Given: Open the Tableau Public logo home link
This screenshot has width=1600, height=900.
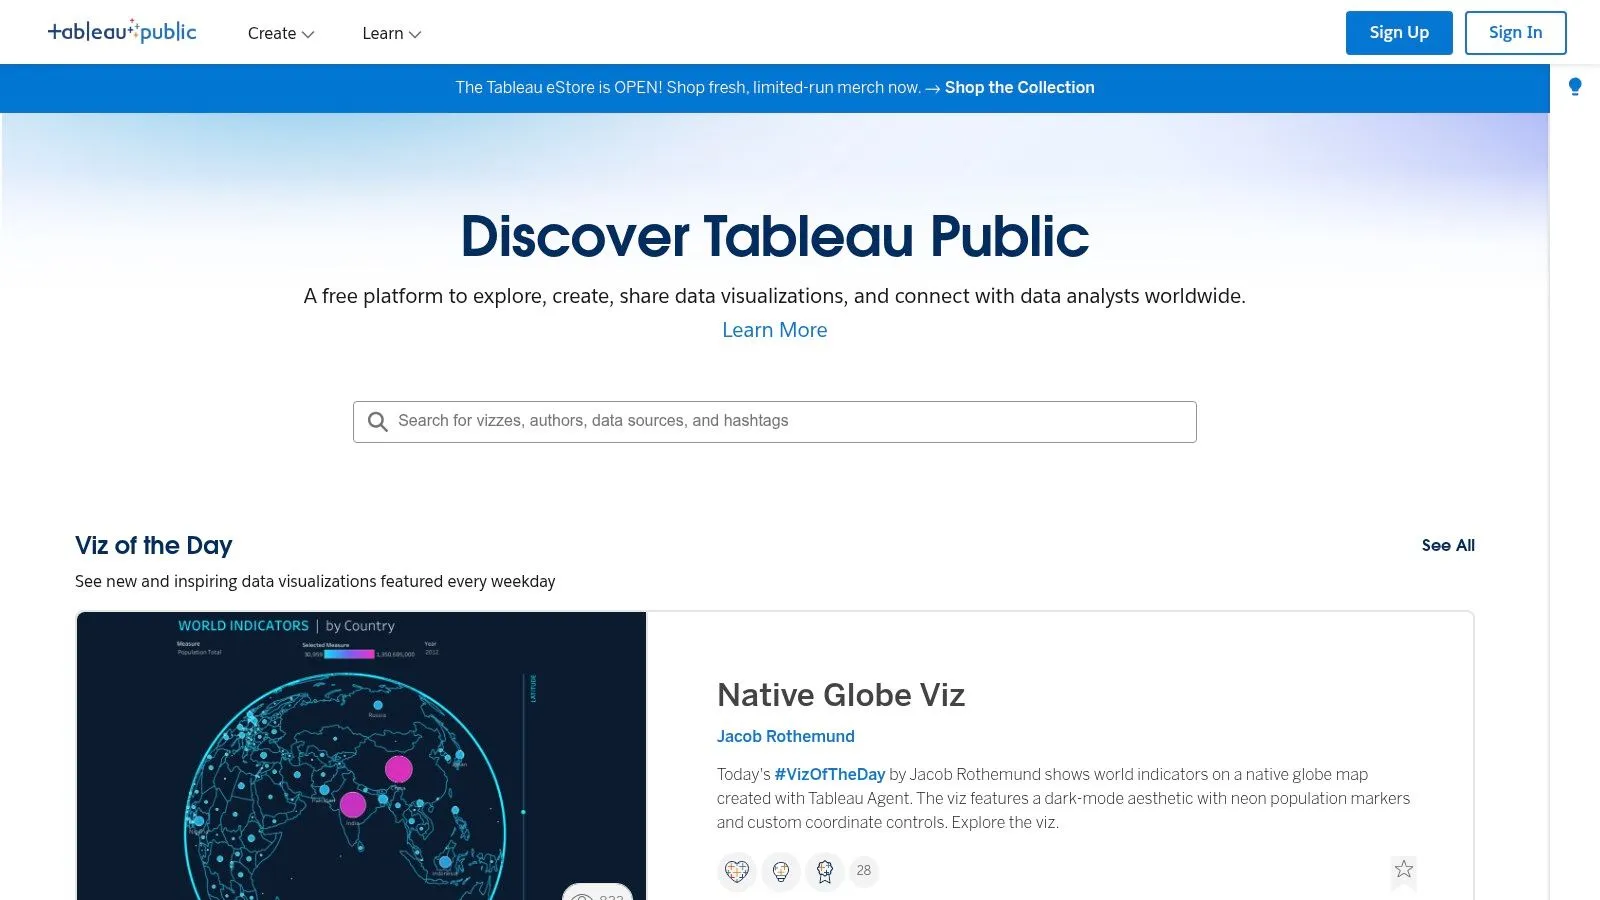Looking at the screenshot, I should point(122,32).
